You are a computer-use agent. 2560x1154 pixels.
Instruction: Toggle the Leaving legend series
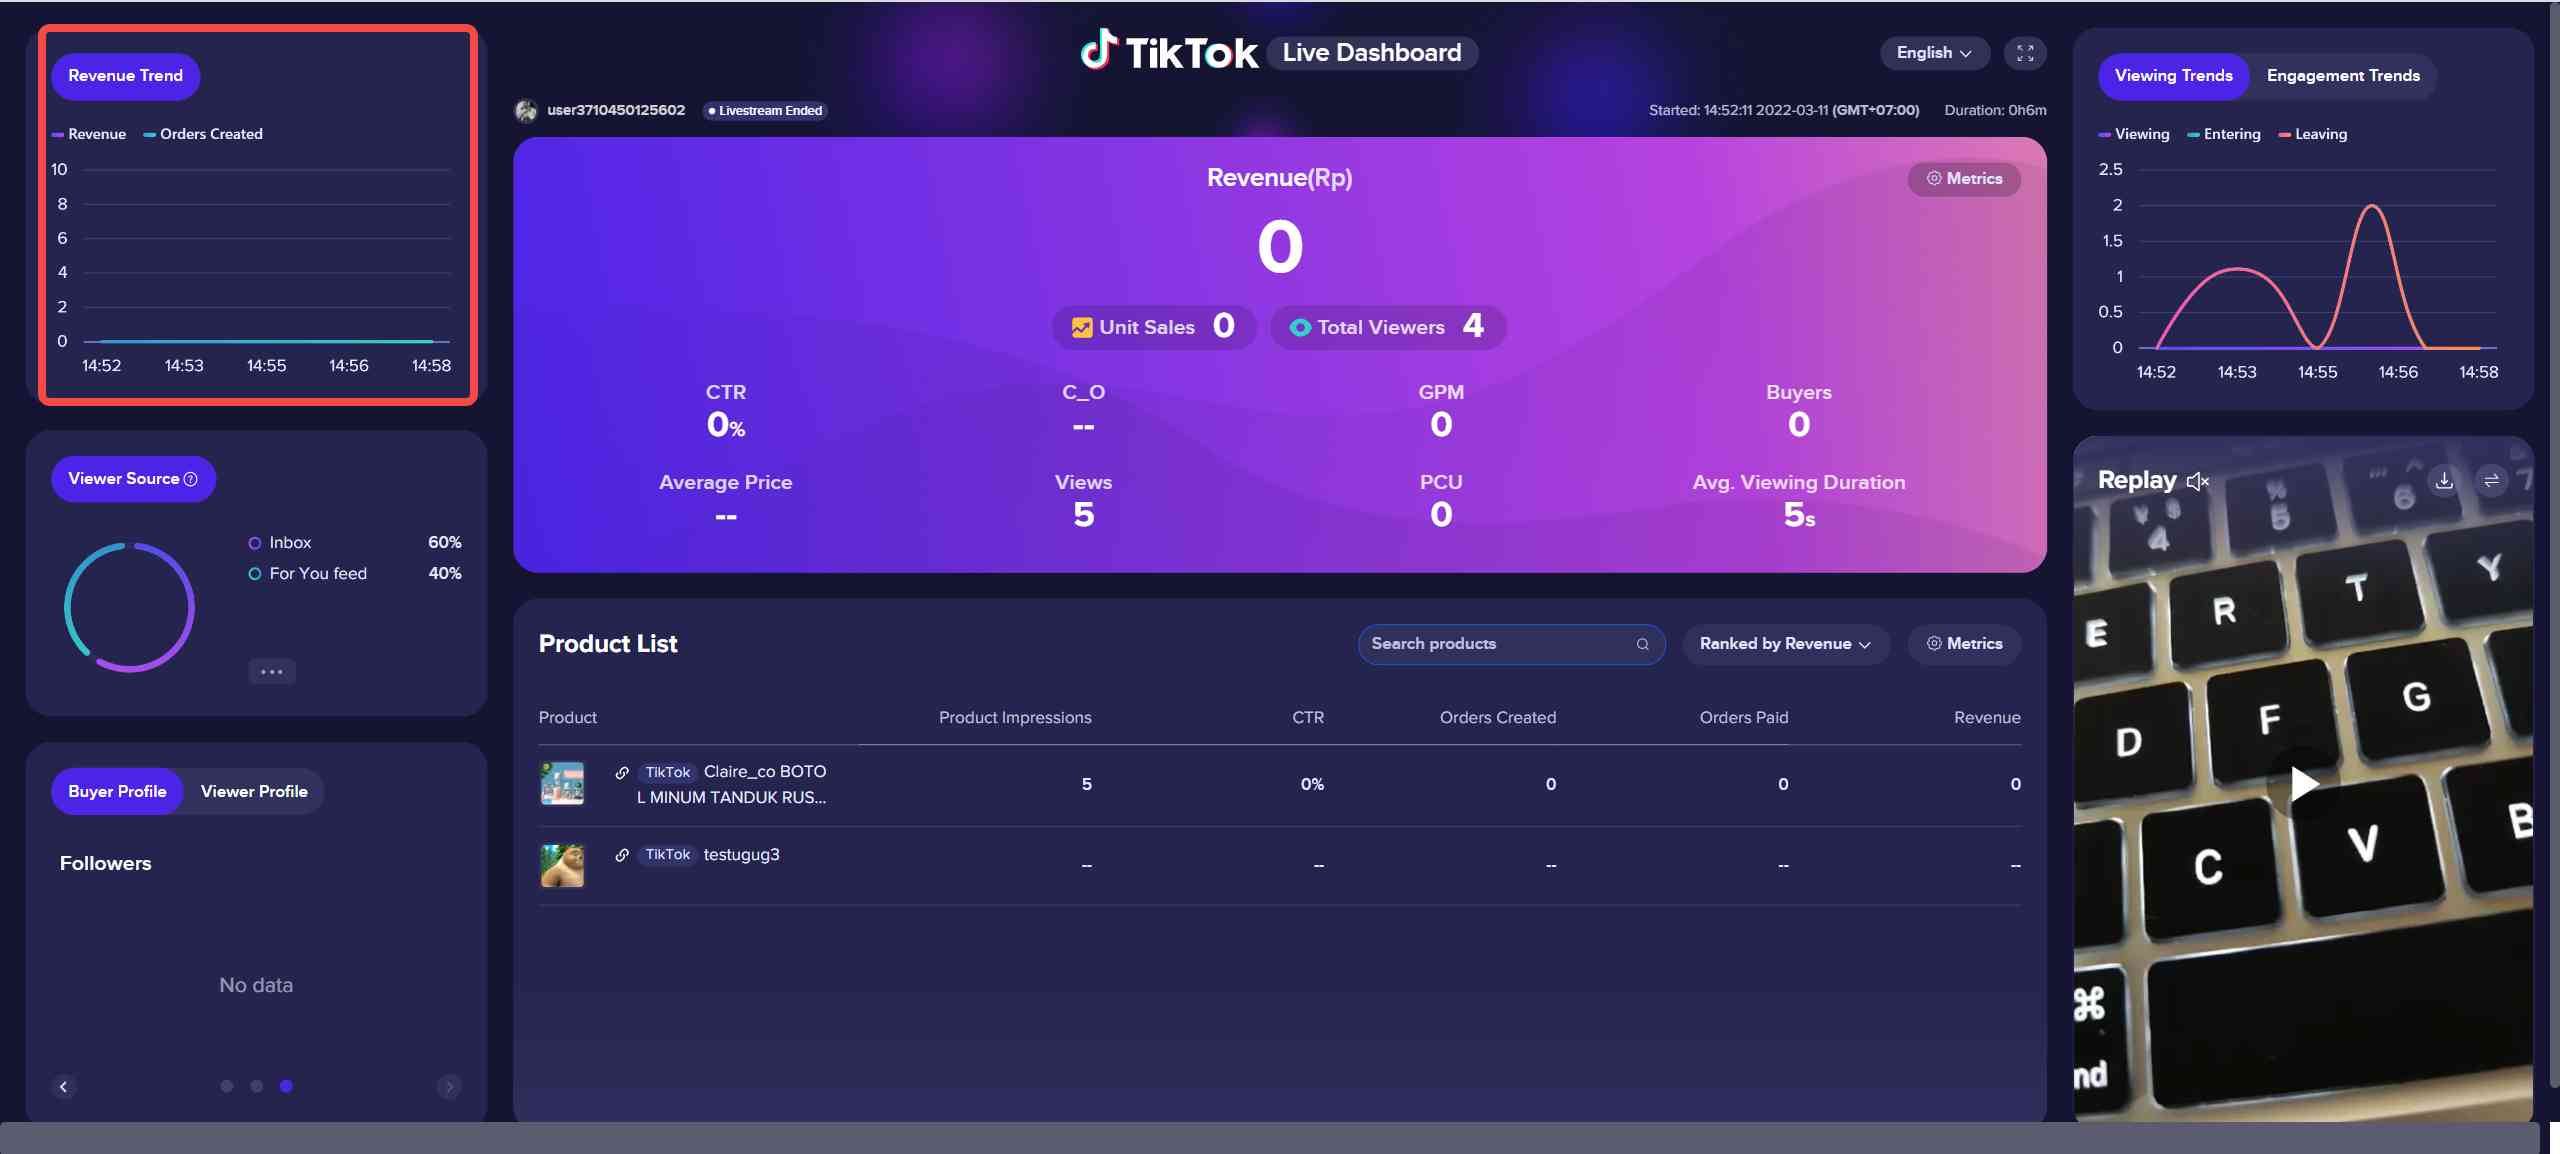coord(2312,134)
